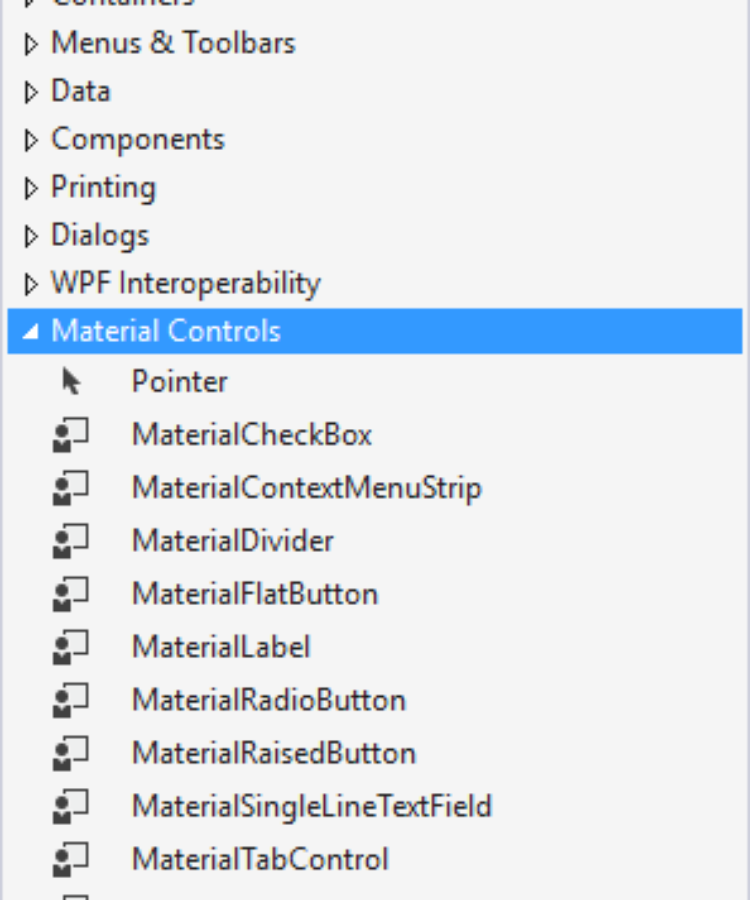Select the WPF Interoperability category
Image resolution: width=750 pixels, height=900 pixels.
[x=185, y=284]
